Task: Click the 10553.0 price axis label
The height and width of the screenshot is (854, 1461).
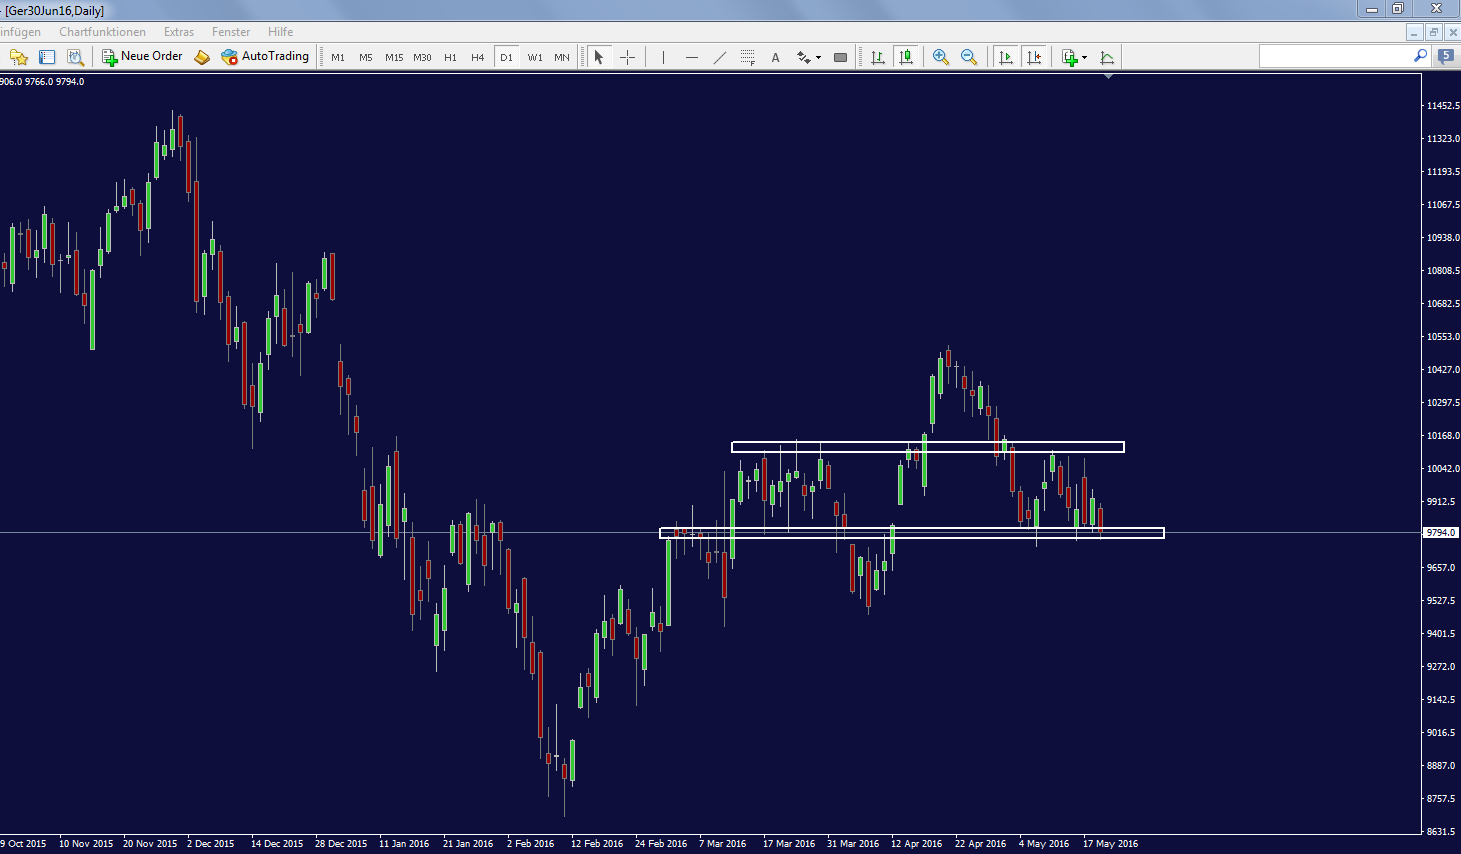Action: (1442, 337)
